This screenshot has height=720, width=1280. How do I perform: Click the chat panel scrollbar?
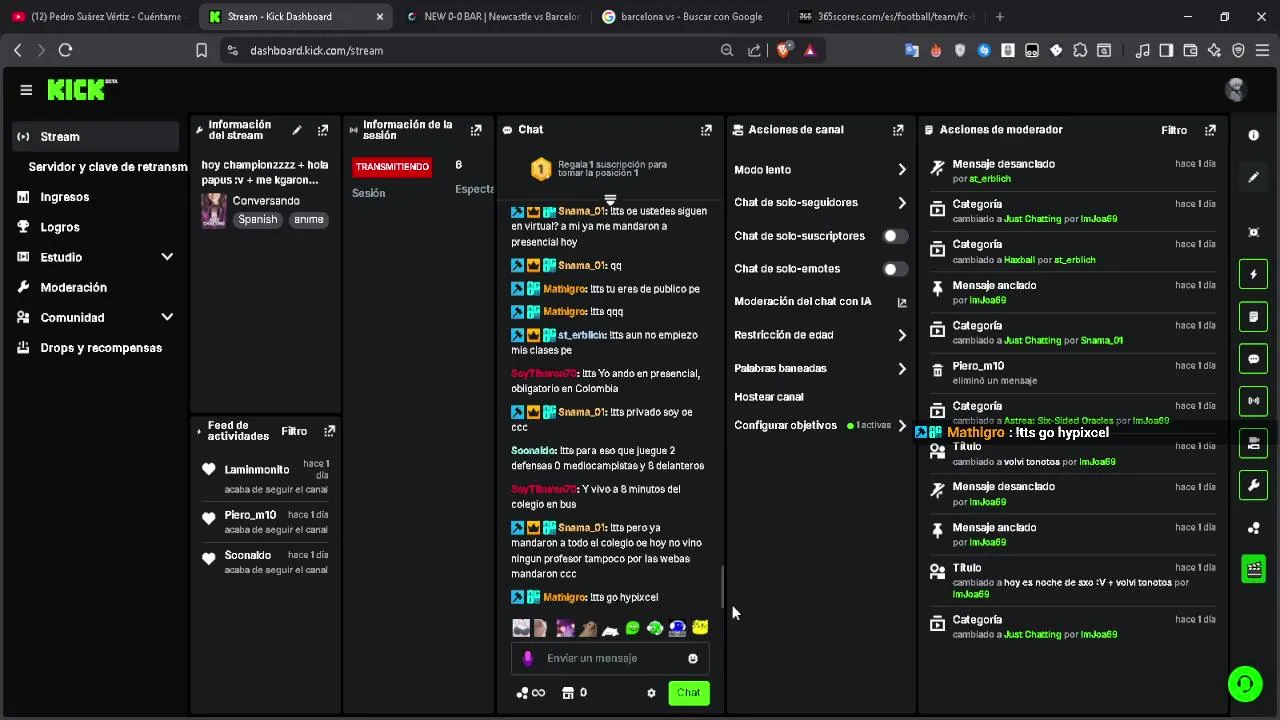tap(722, 587)
